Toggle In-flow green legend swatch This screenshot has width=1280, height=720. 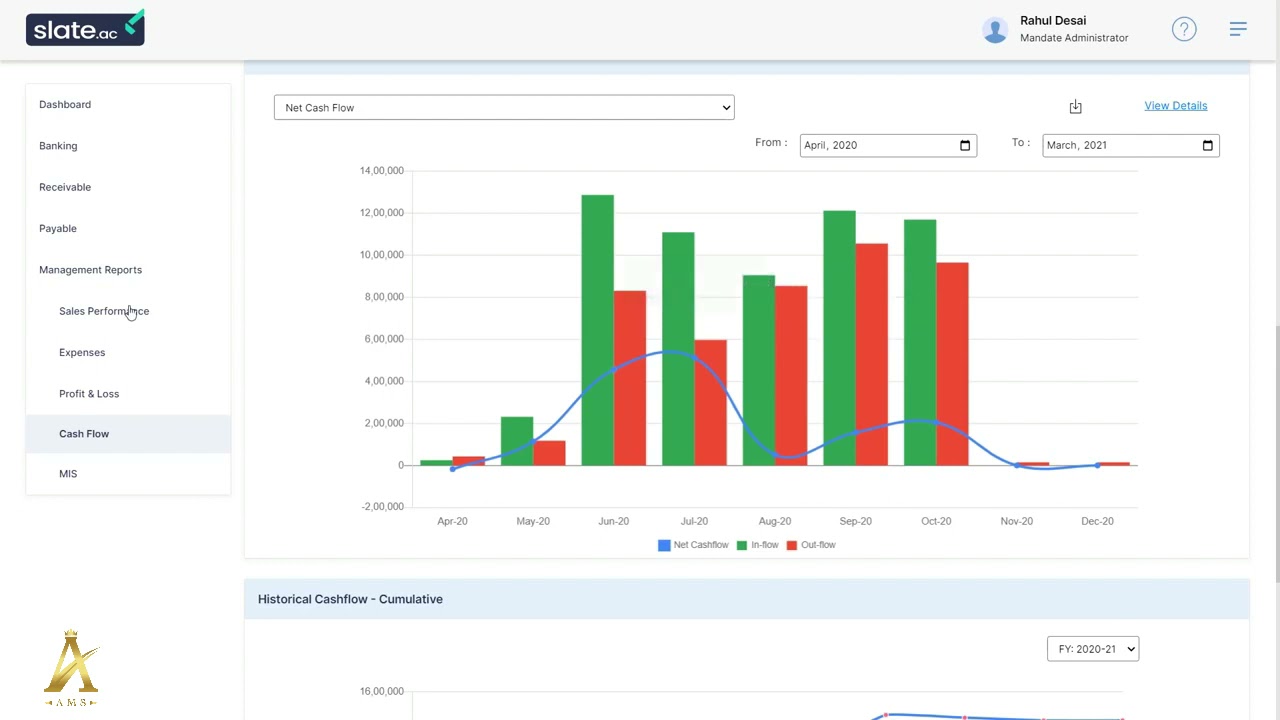742,545
